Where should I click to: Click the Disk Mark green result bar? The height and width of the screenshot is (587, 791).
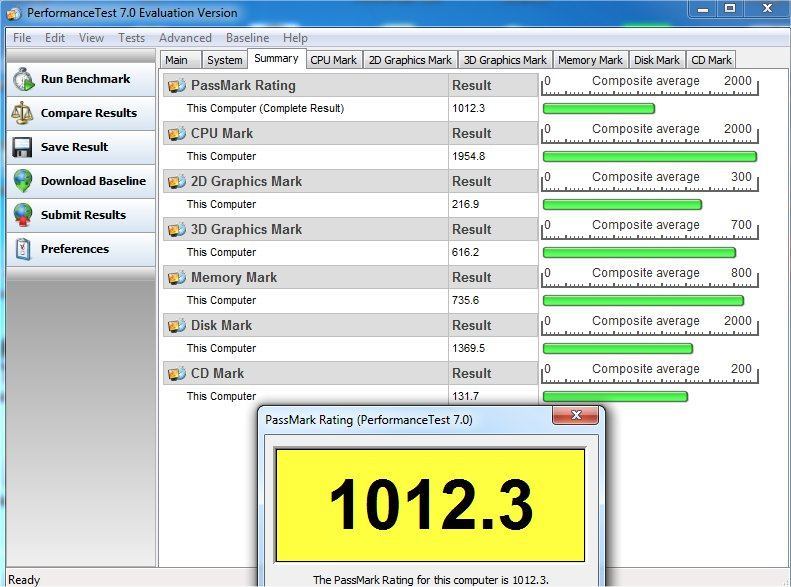(x=618, y=348)
